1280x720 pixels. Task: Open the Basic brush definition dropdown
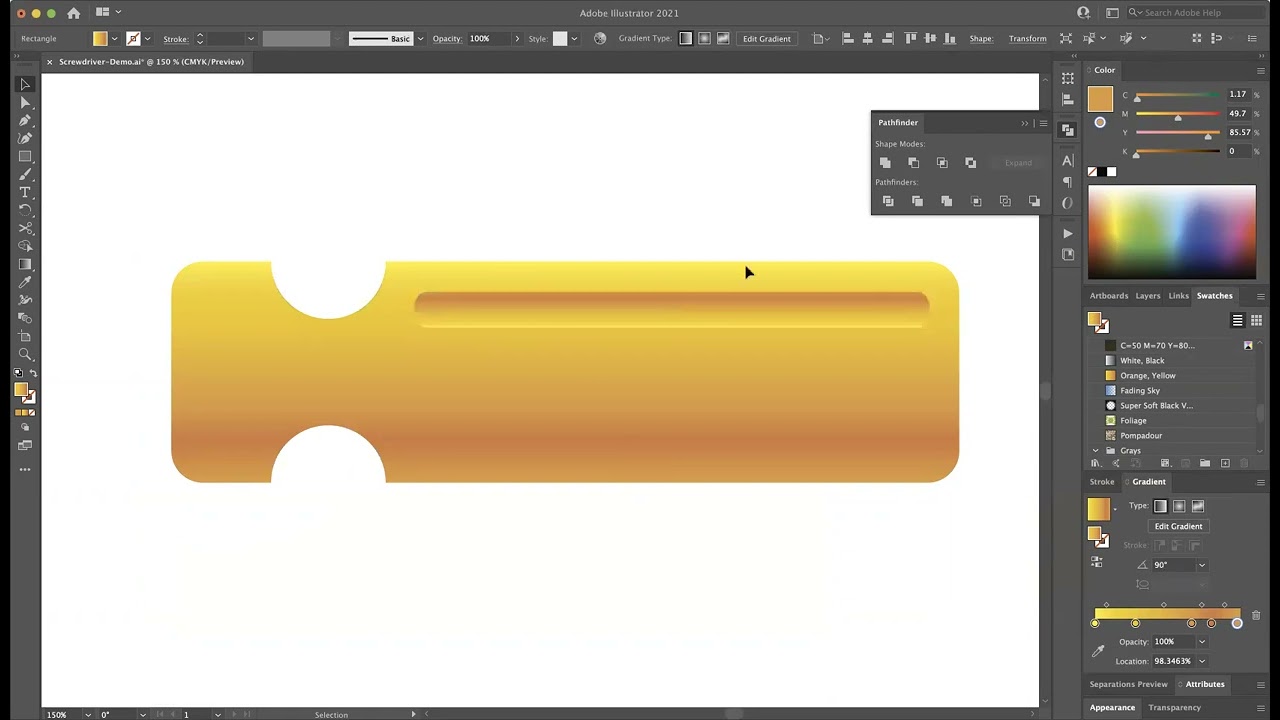tap(420, 38)
